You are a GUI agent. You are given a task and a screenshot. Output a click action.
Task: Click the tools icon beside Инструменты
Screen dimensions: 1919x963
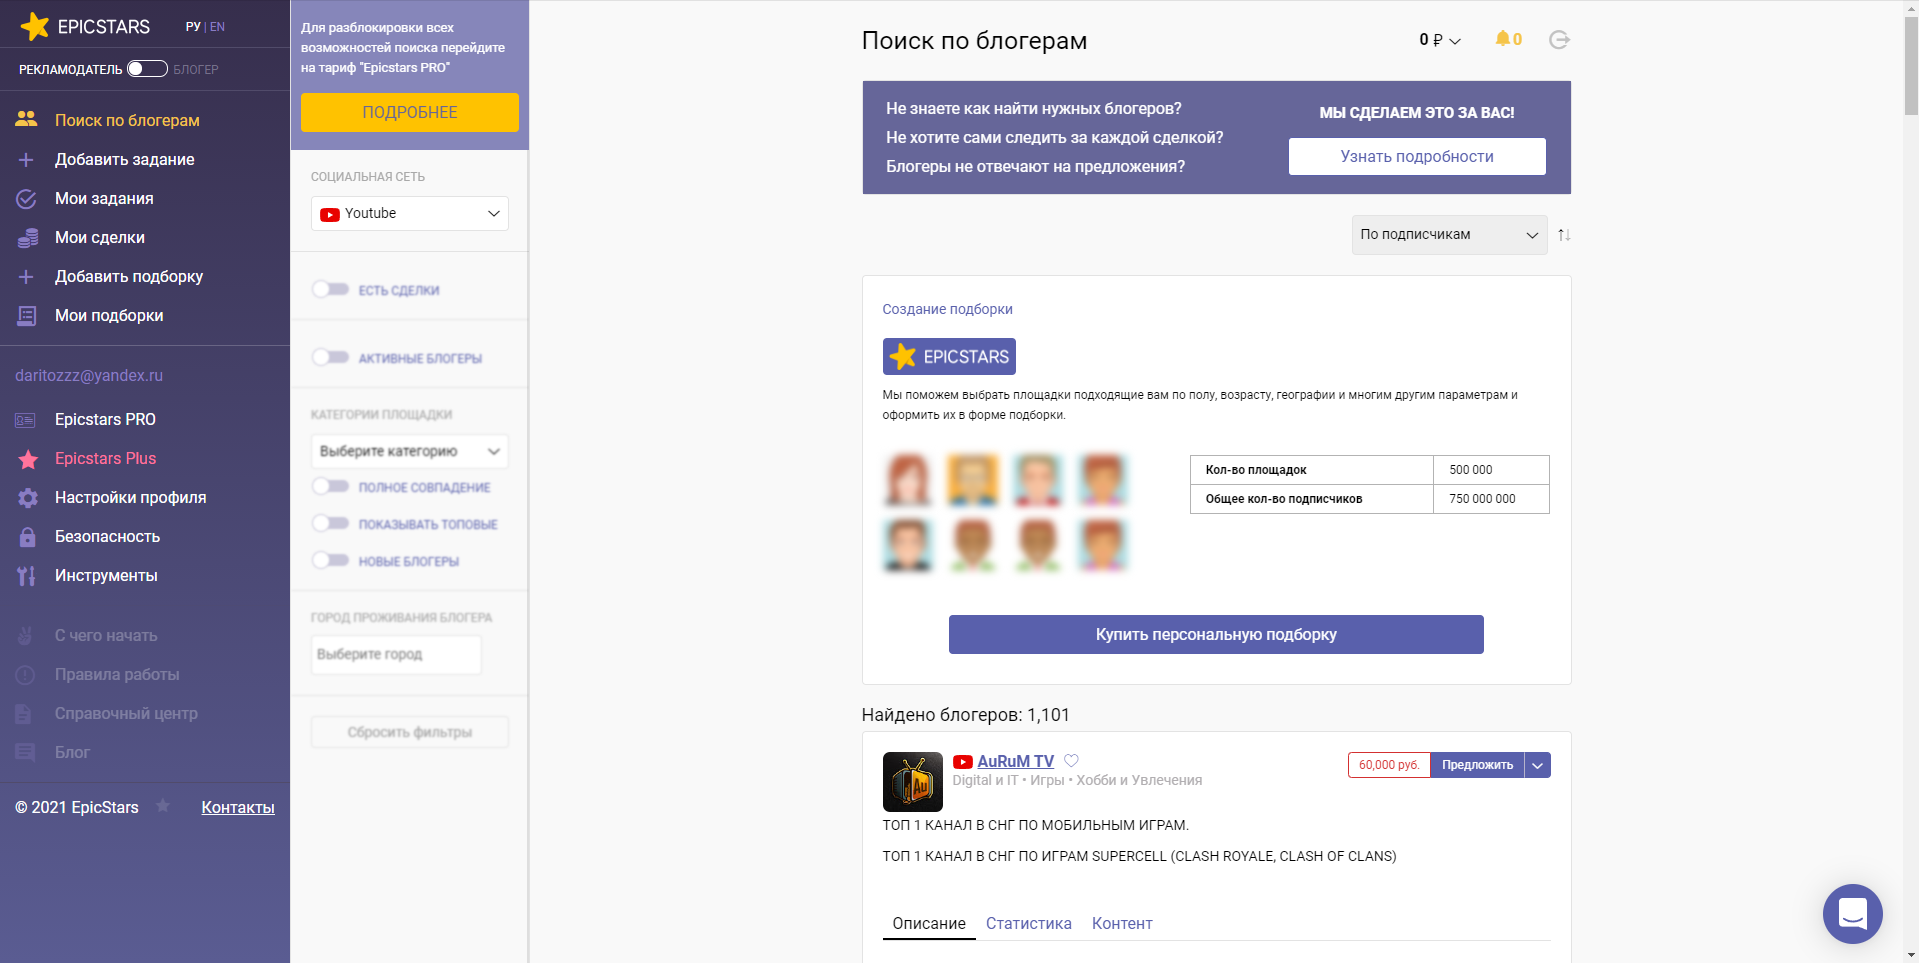26,576
